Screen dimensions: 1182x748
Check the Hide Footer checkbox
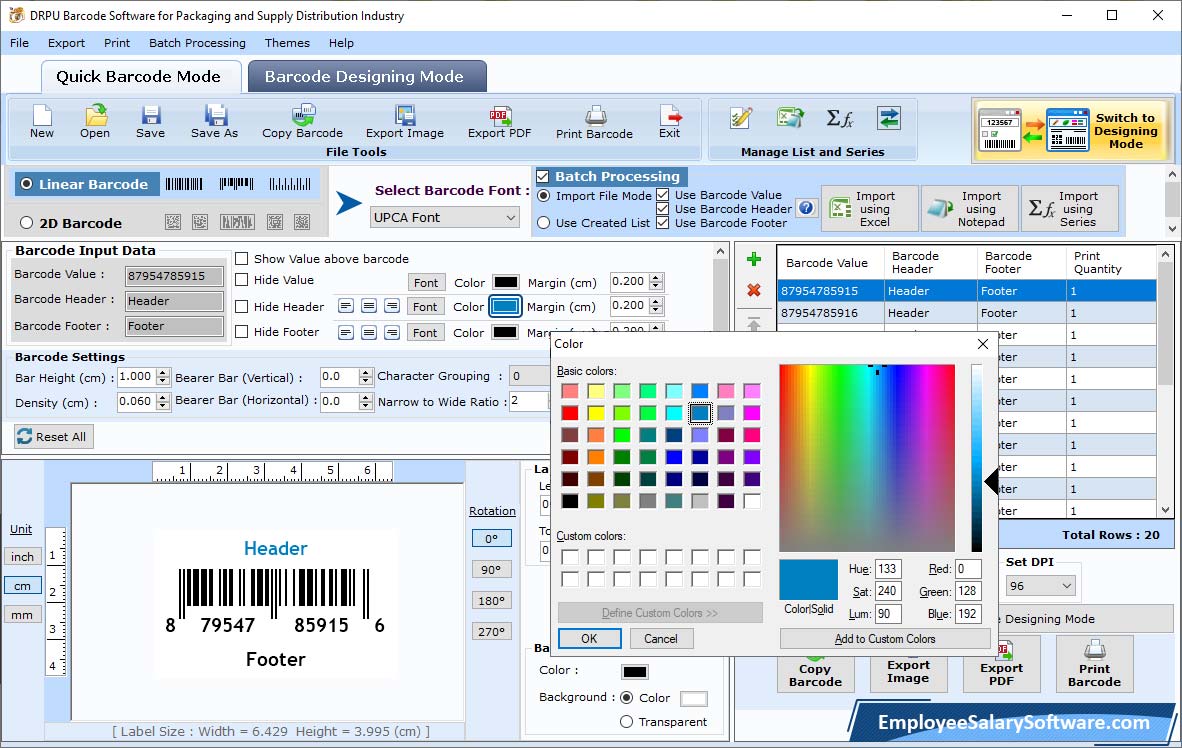[x=241, y=332]
